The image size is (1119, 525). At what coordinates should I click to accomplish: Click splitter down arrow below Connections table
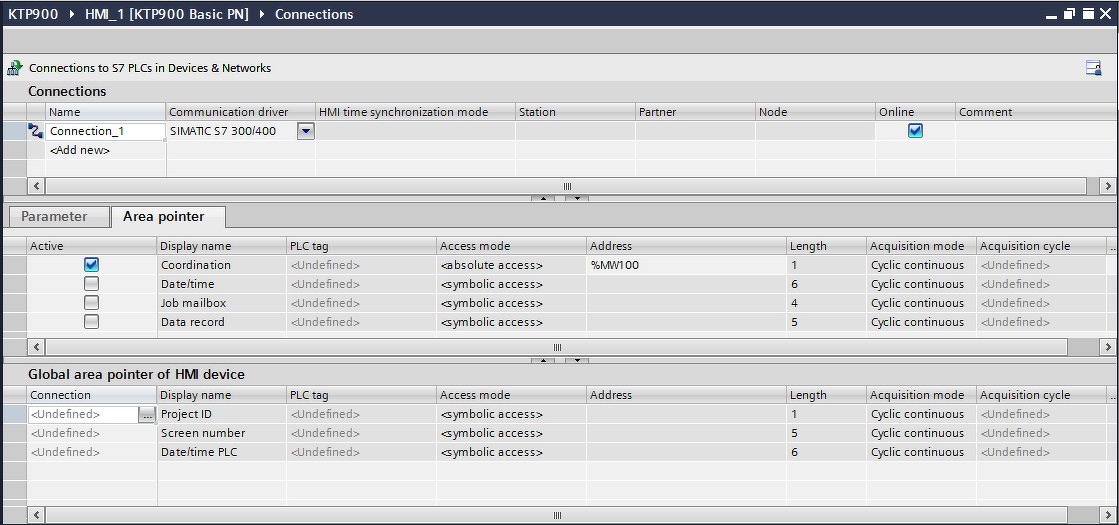pos(575,199)
